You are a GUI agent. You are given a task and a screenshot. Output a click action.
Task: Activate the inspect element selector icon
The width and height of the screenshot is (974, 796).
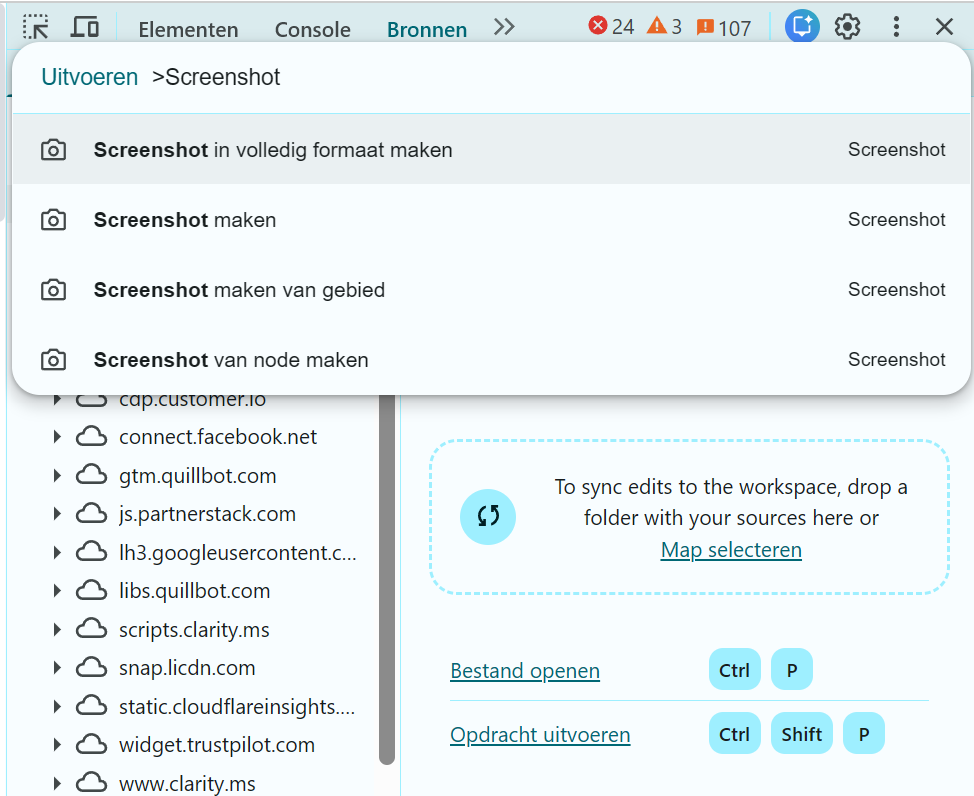click(36, 27)
